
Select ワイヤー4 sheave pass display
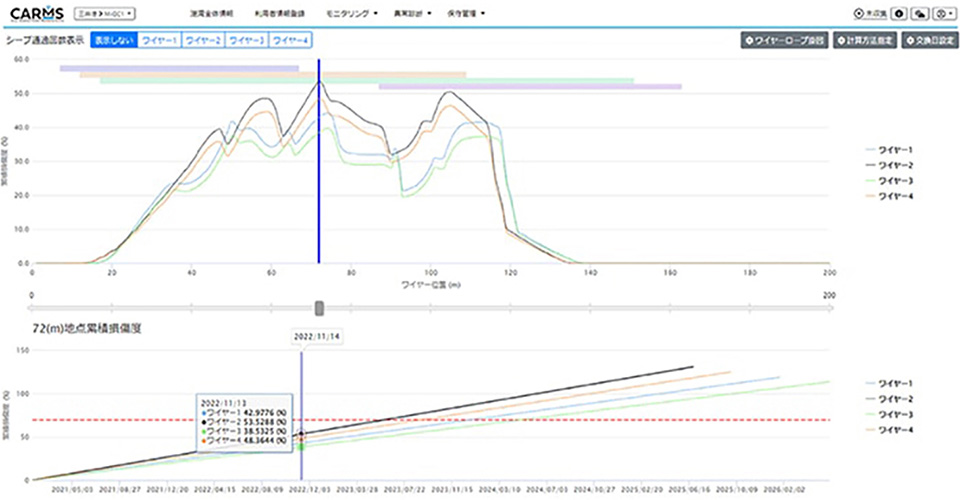(290, 40)
